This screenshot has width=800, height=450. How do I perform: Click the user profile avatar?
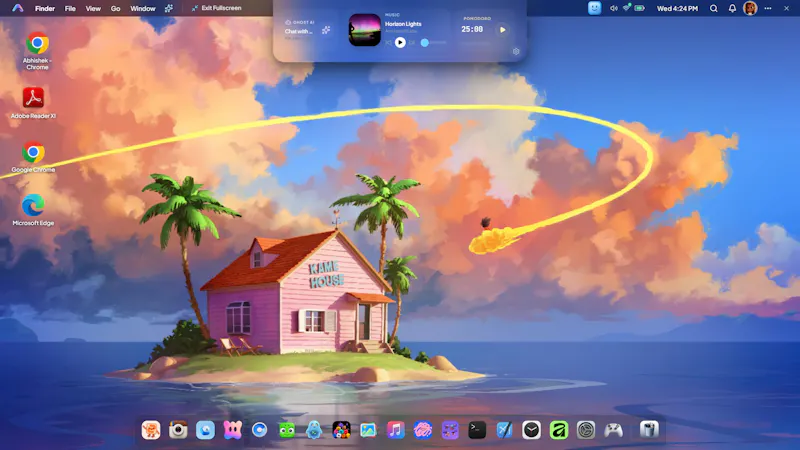(x=750, y=8)
